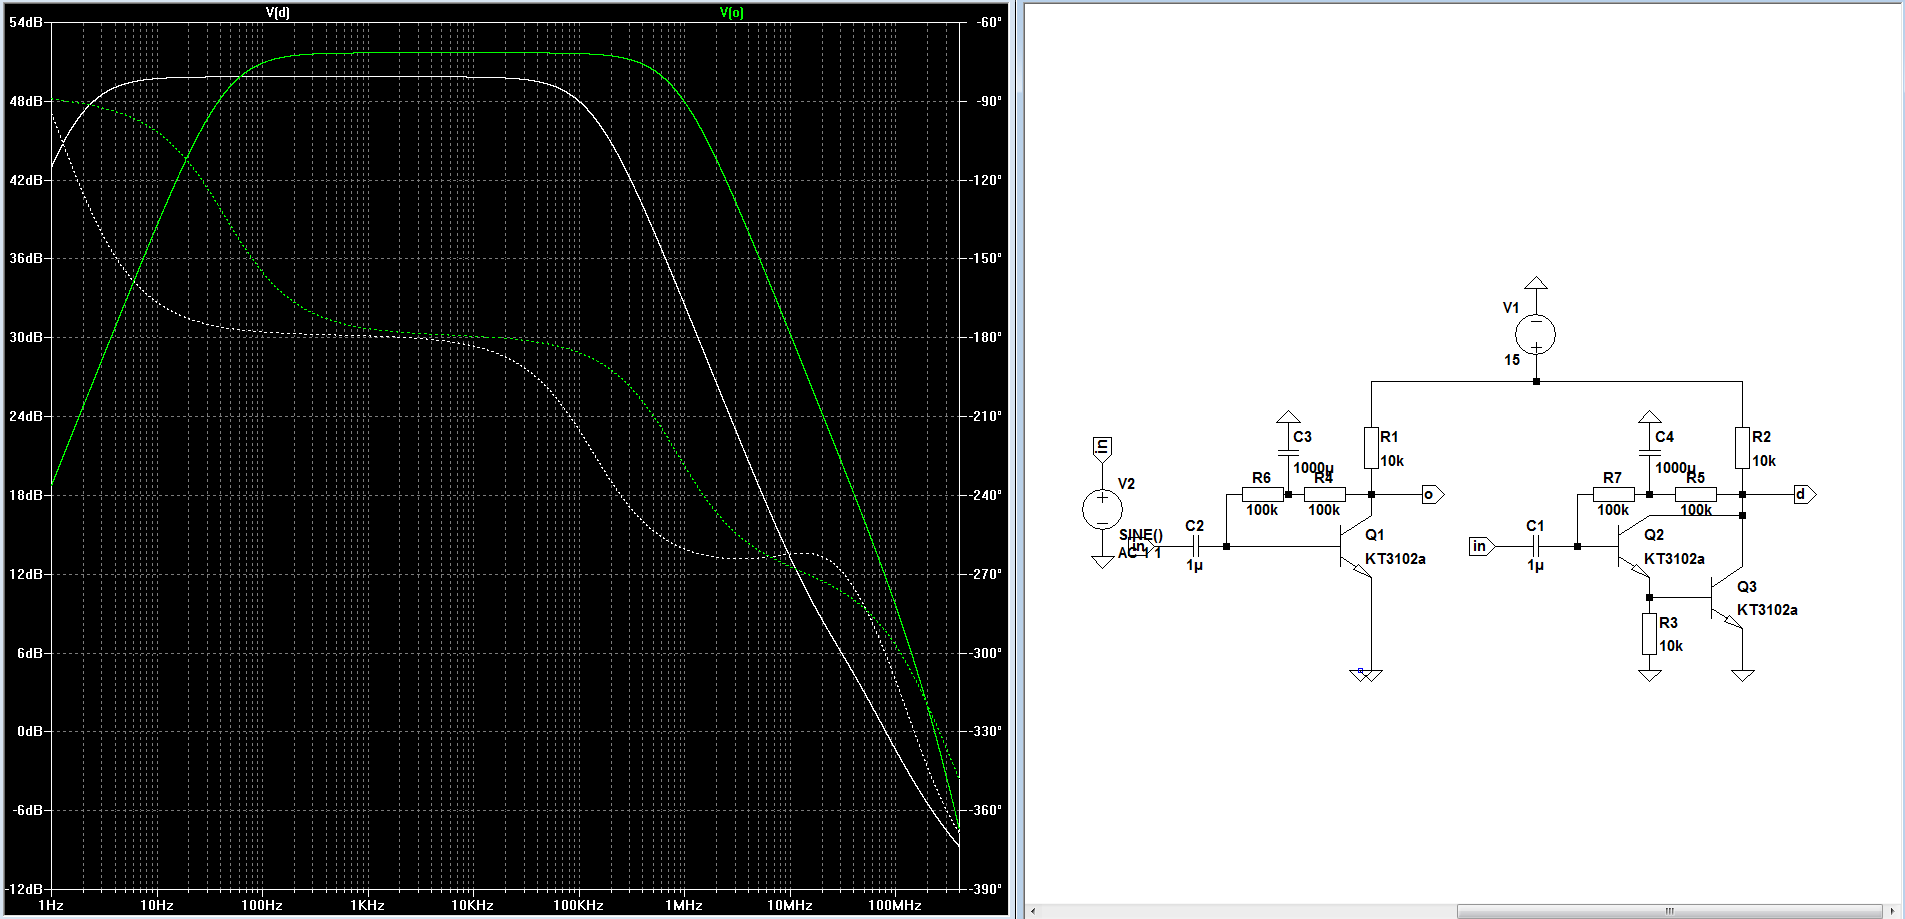Viewport: 1905px width, 919px height.
Task: Click the supply flag above C4
Action: coord(1650,417)
